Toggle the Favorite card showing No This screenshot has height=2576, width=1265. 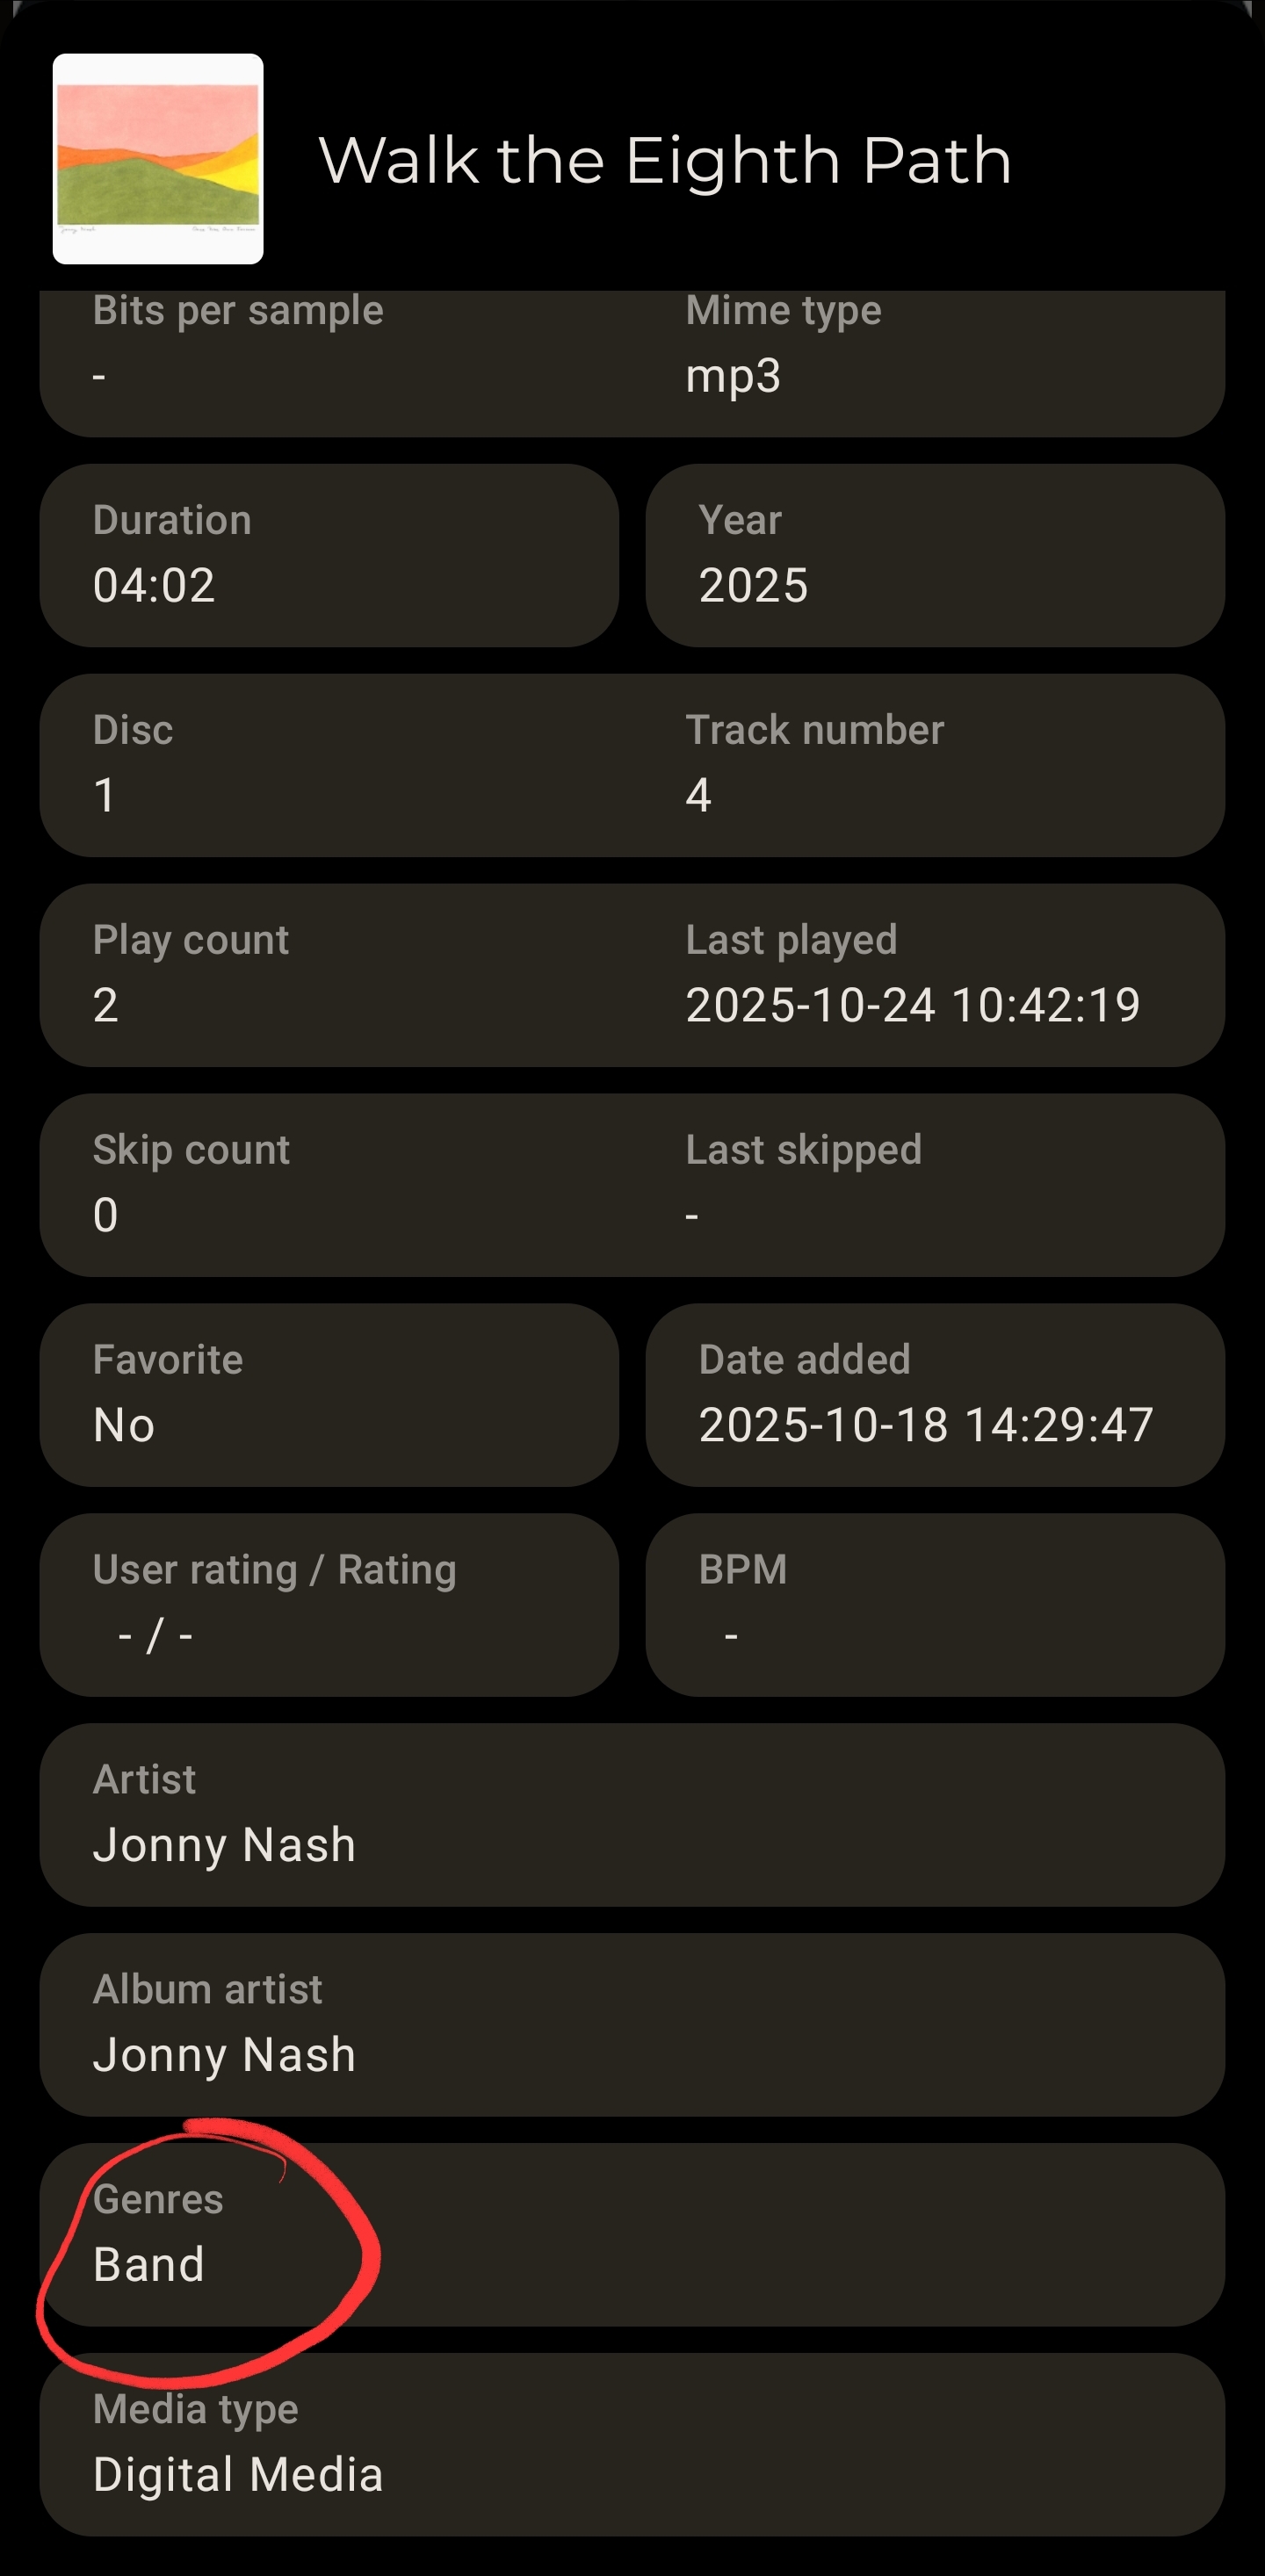[329, 1394]
